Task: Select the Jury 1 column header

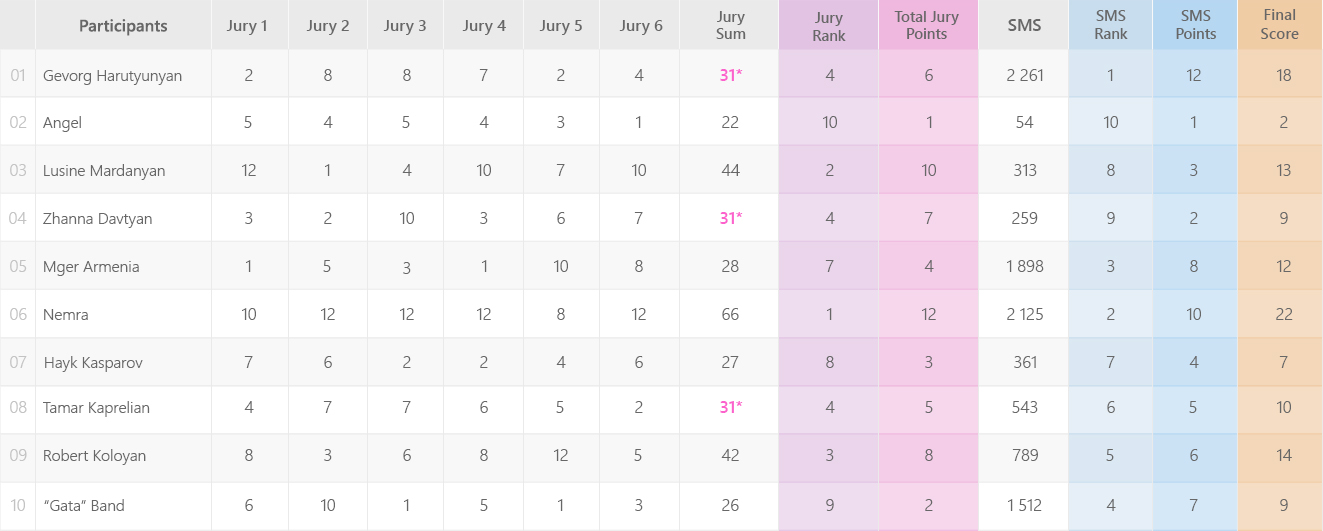Action: [x=249, y=26]
